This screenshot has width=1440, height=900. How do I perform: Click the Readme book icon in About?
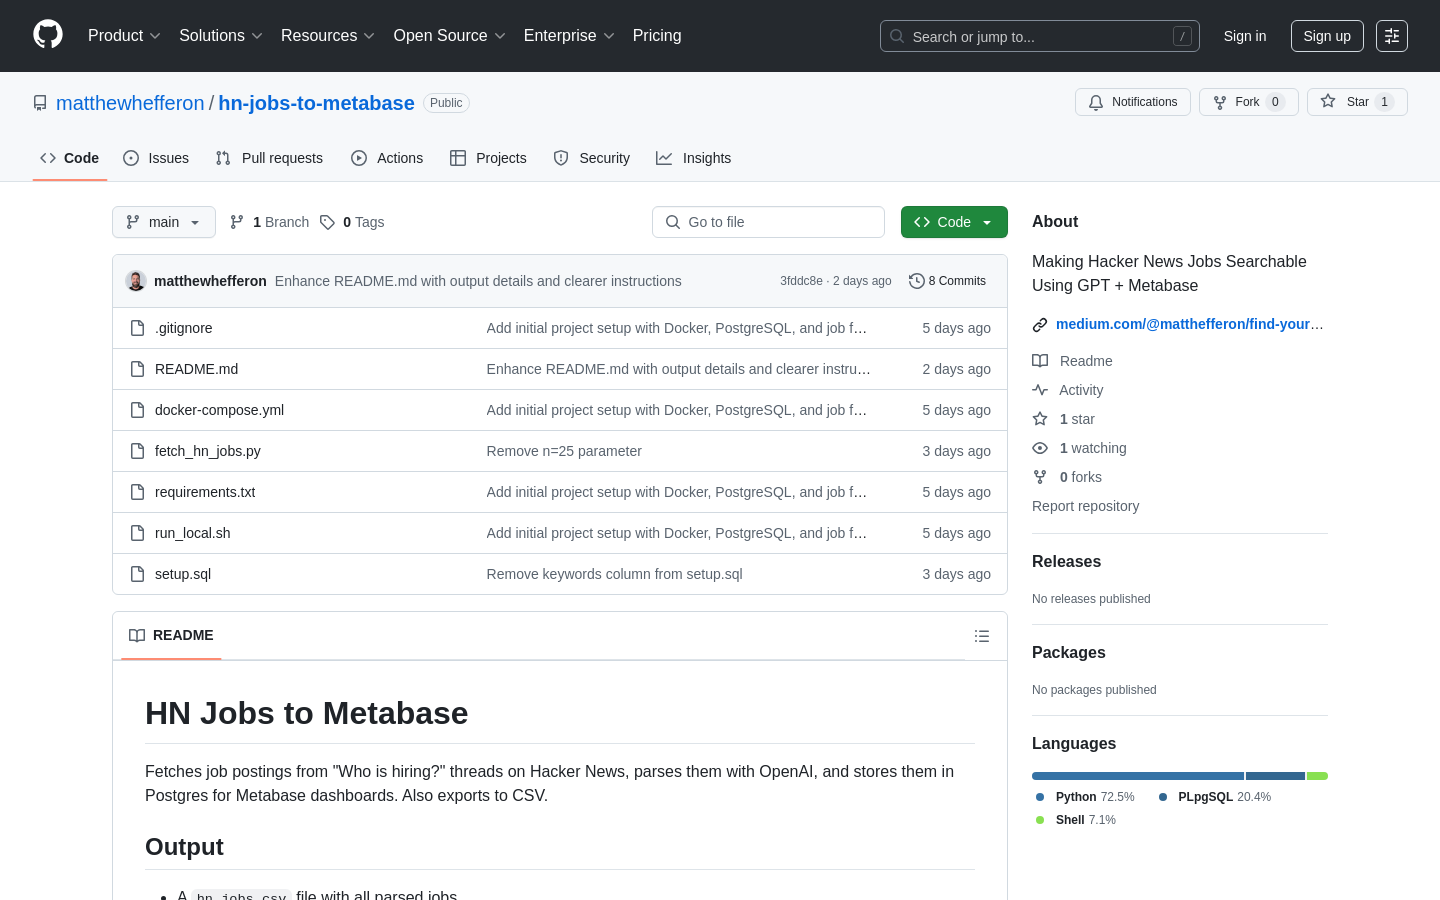[1040, 361]
